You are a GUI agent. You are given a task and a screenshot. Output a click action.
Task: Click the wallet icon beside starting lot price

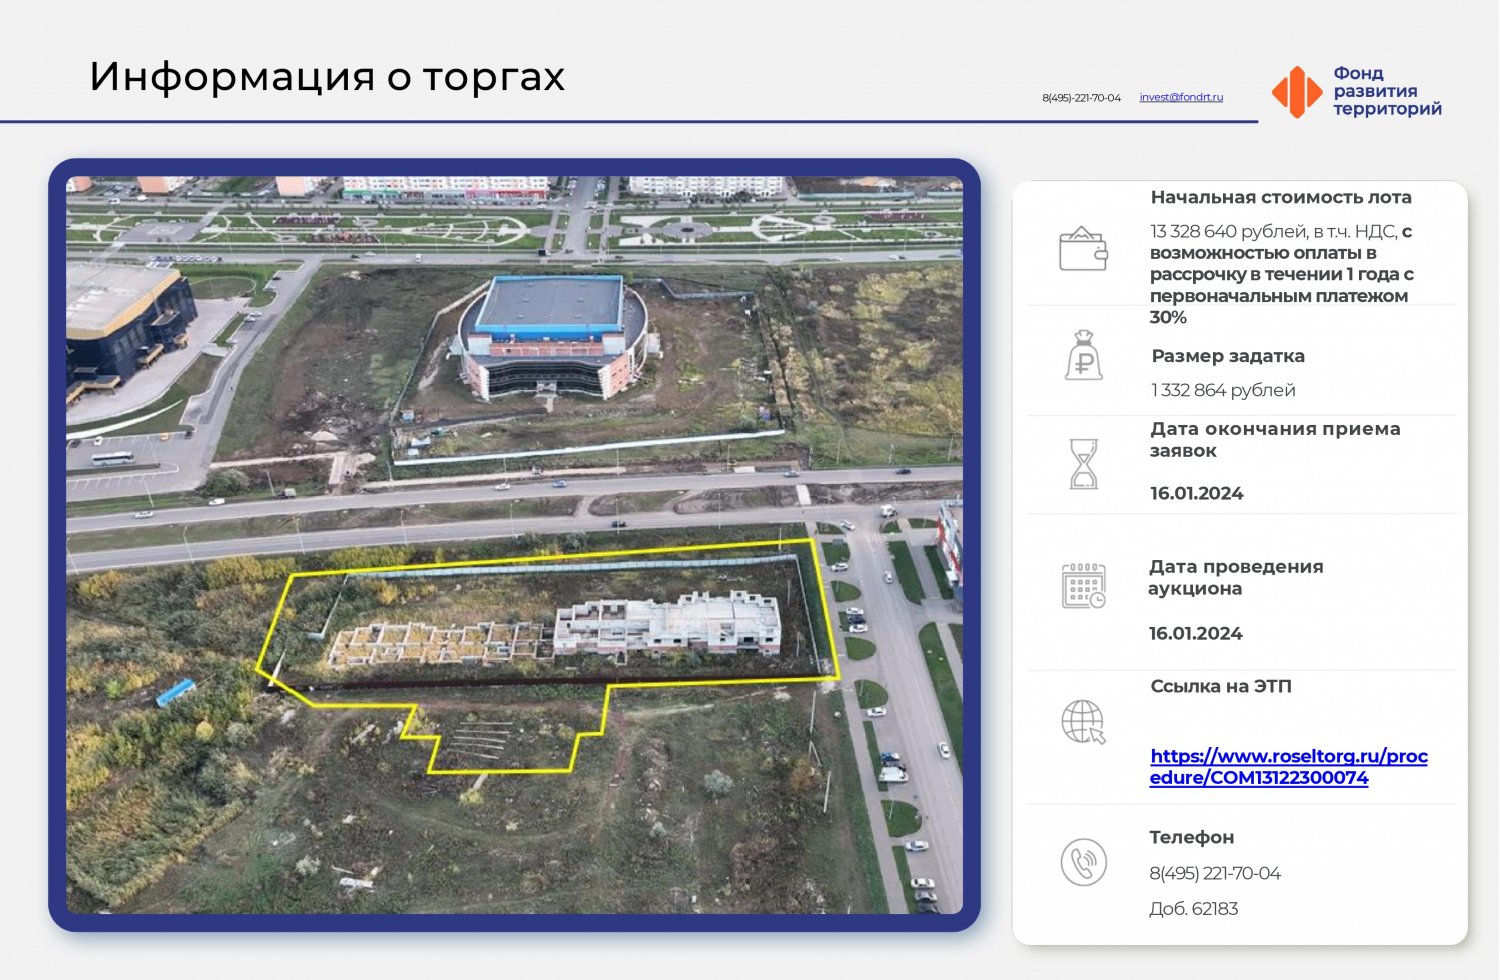[x=1084, y=249]
